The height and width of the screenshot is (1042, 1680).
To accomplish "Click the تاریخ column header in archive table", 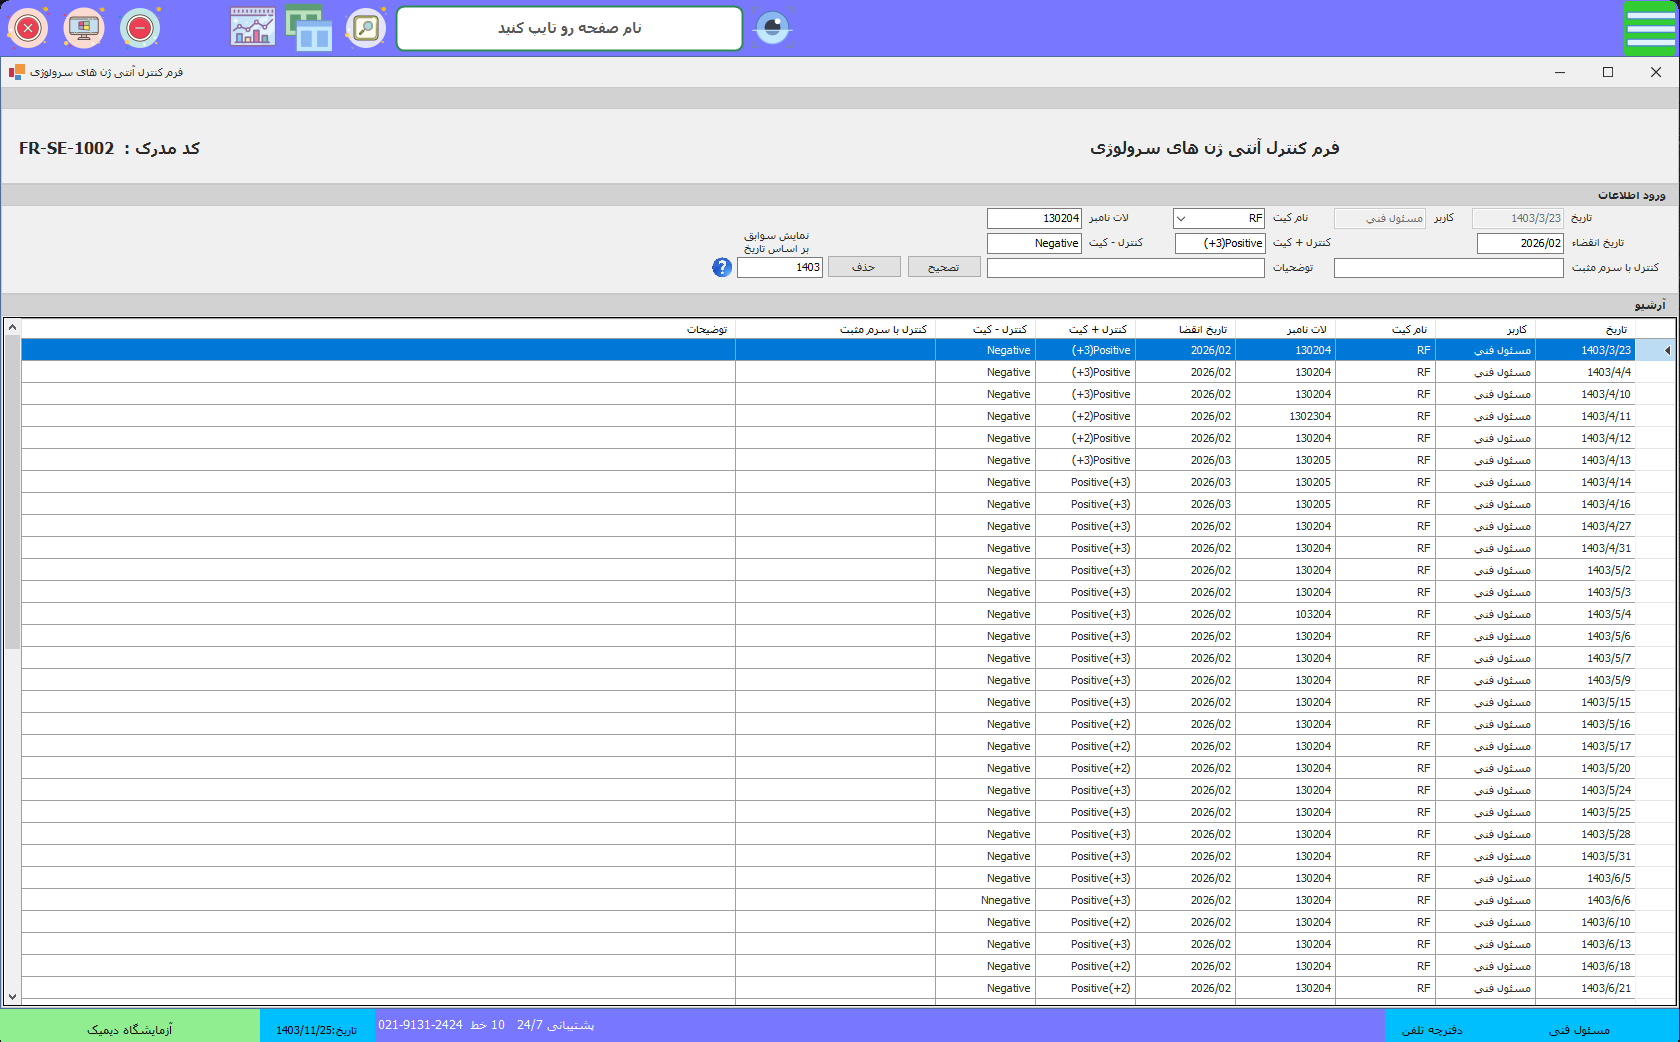I will coord(1616,329).
